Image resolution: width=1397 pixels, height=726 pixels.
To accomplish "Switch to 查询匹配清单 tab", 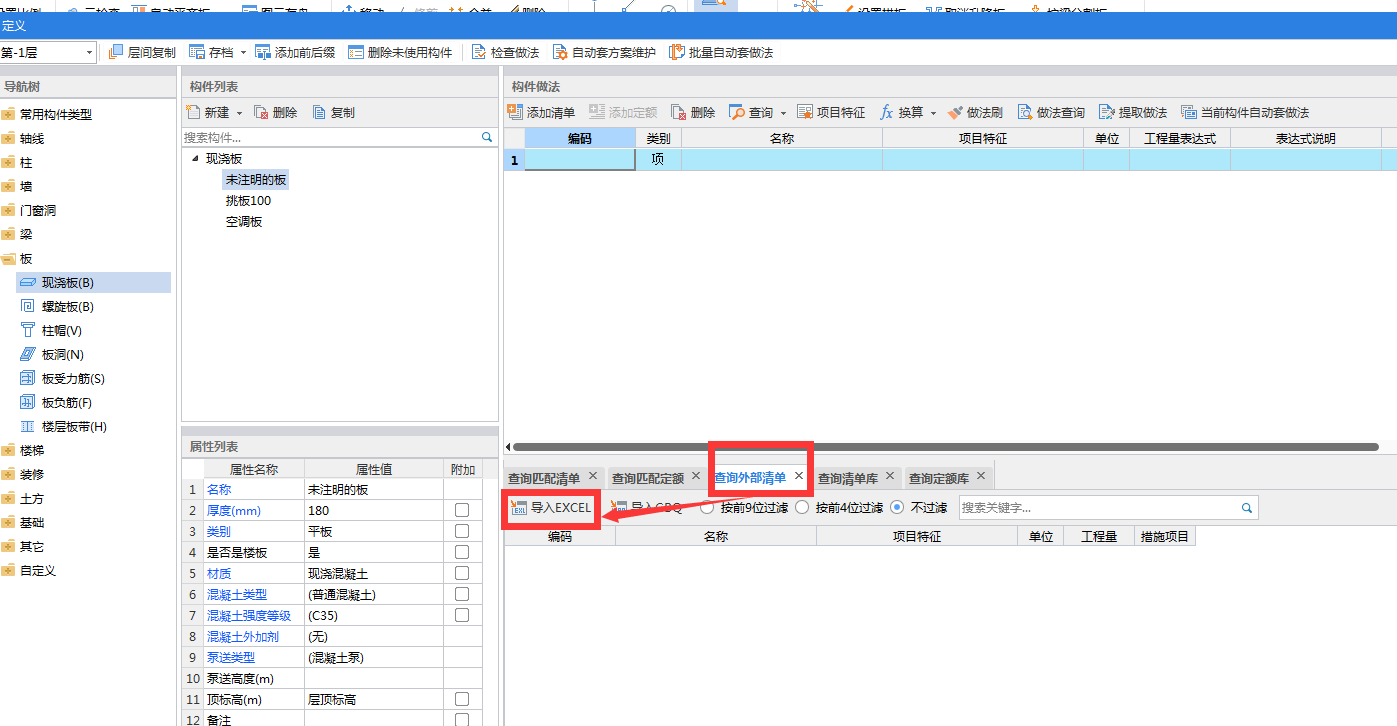I will click(543, 478).
